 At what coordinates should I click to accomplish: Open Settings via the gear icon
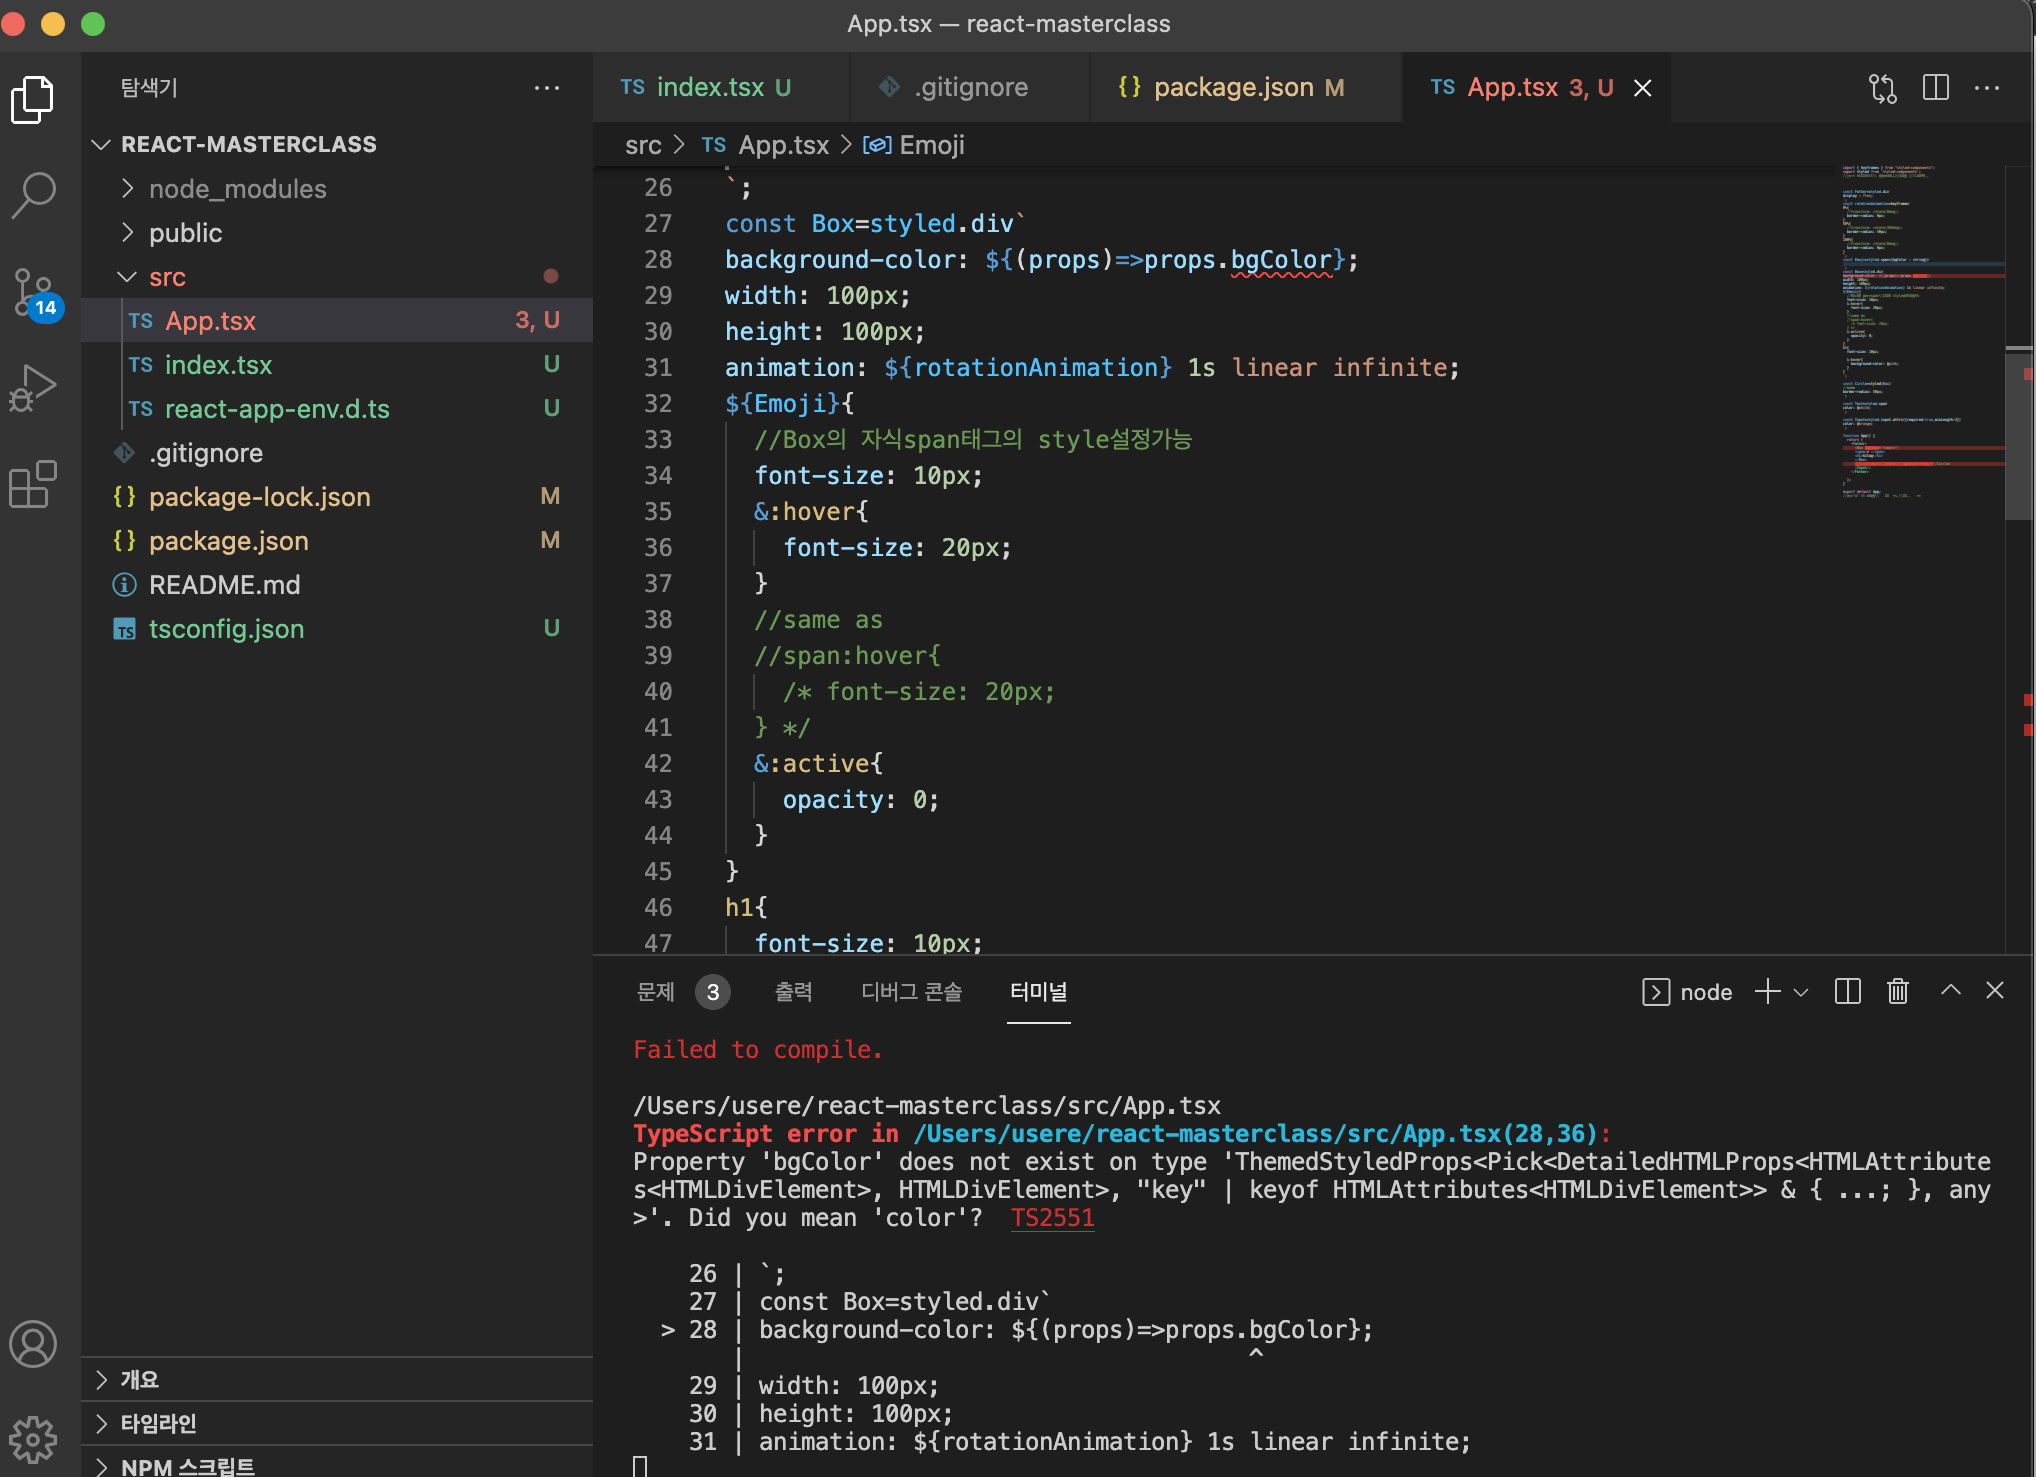[x=33, y=1439]
